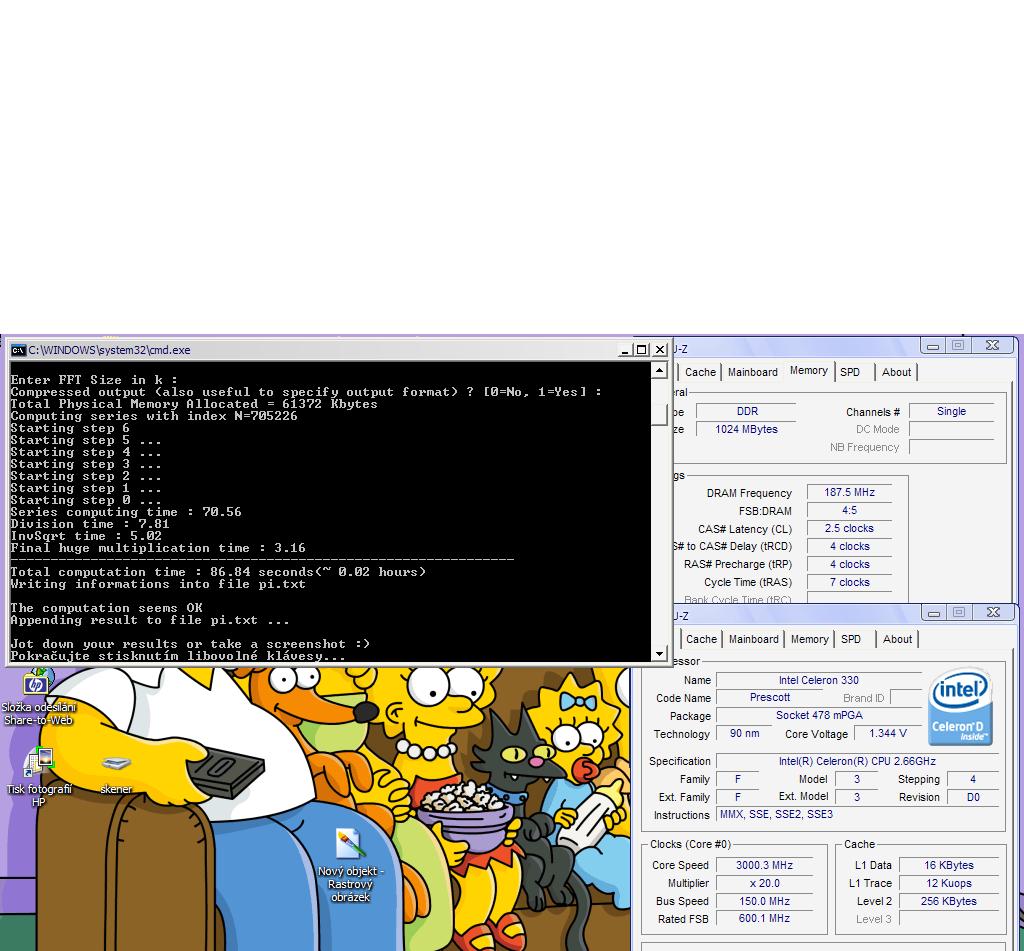Close the cmd.exe window
Screen dimensions: 1024x951
pos(660,350)
